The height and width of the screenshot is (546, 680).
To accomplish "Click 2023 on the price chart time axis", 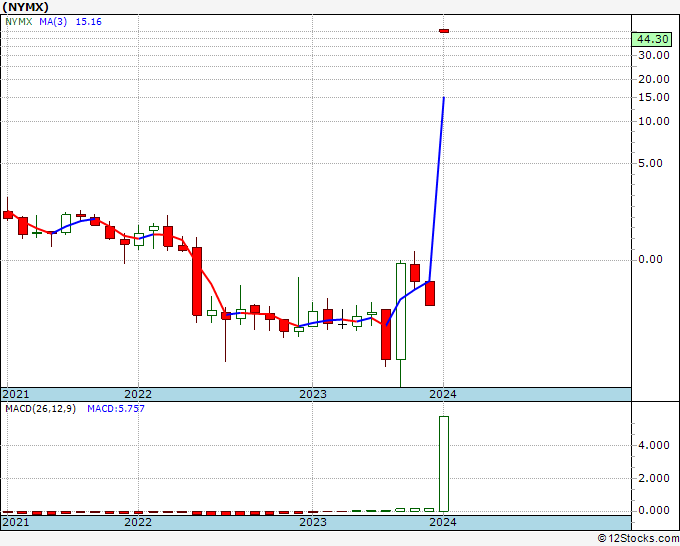I will point(313,394).
